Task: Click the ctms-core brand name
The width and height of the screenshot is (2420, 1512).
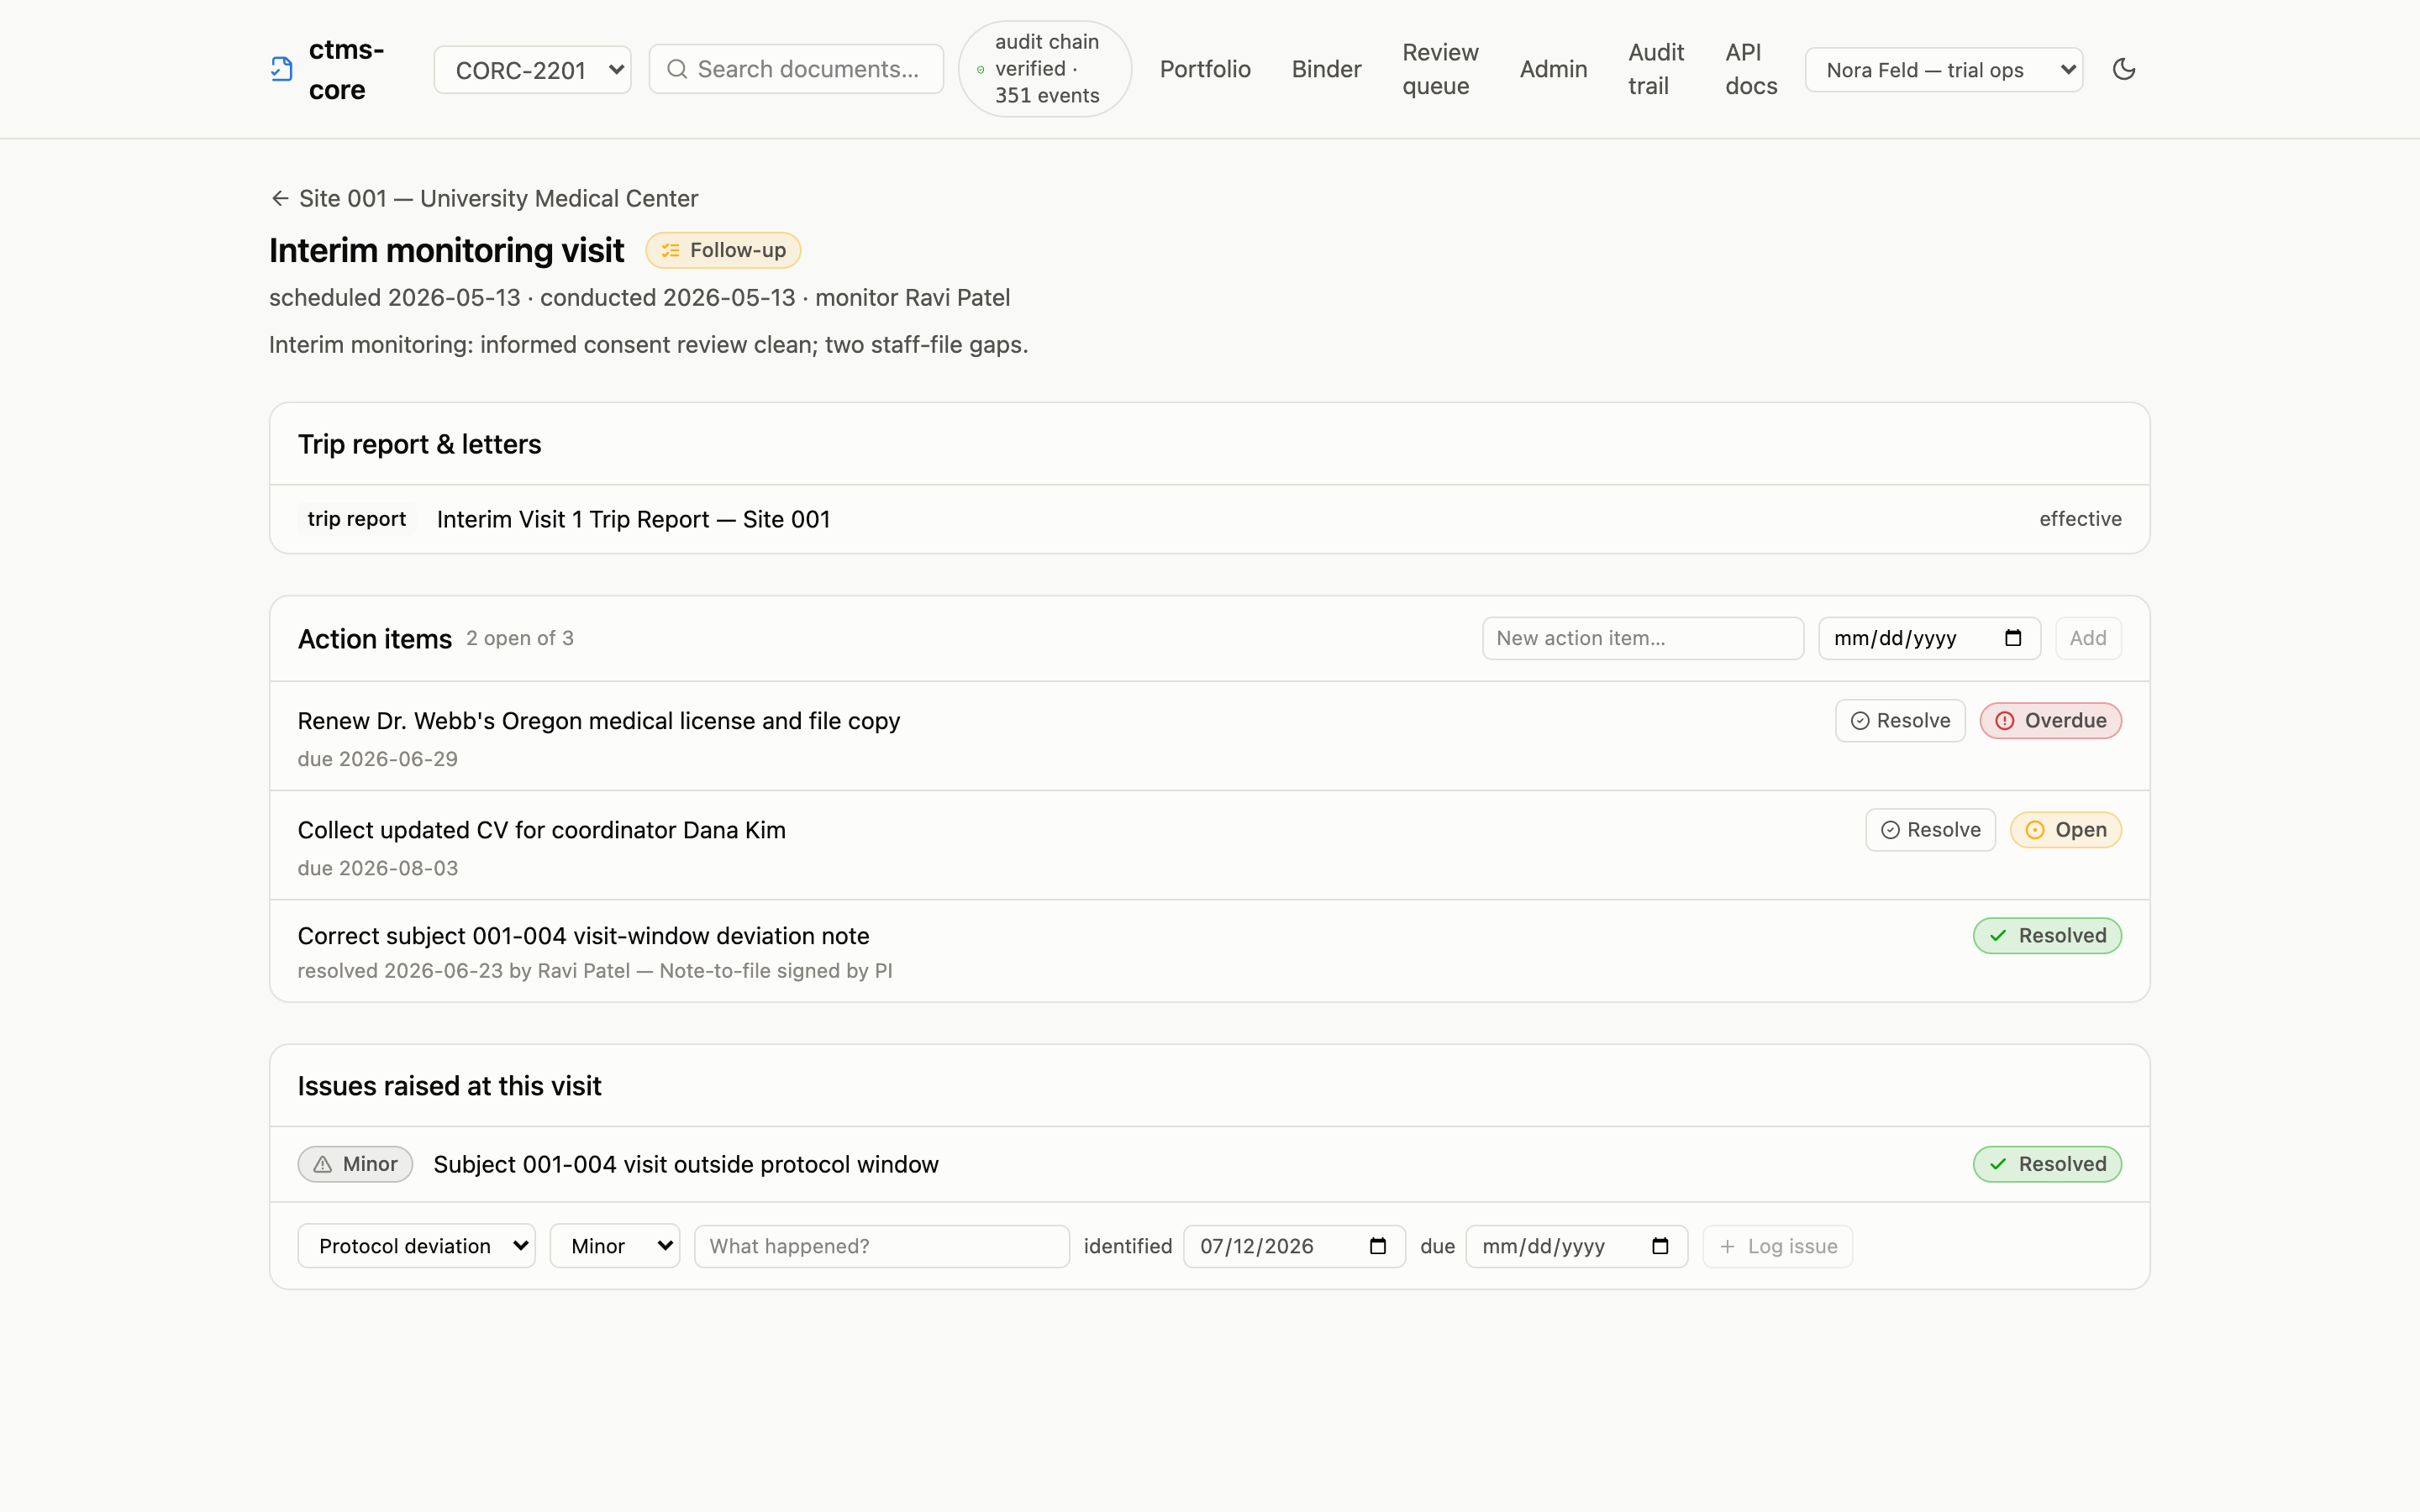Action: [346, 69]
